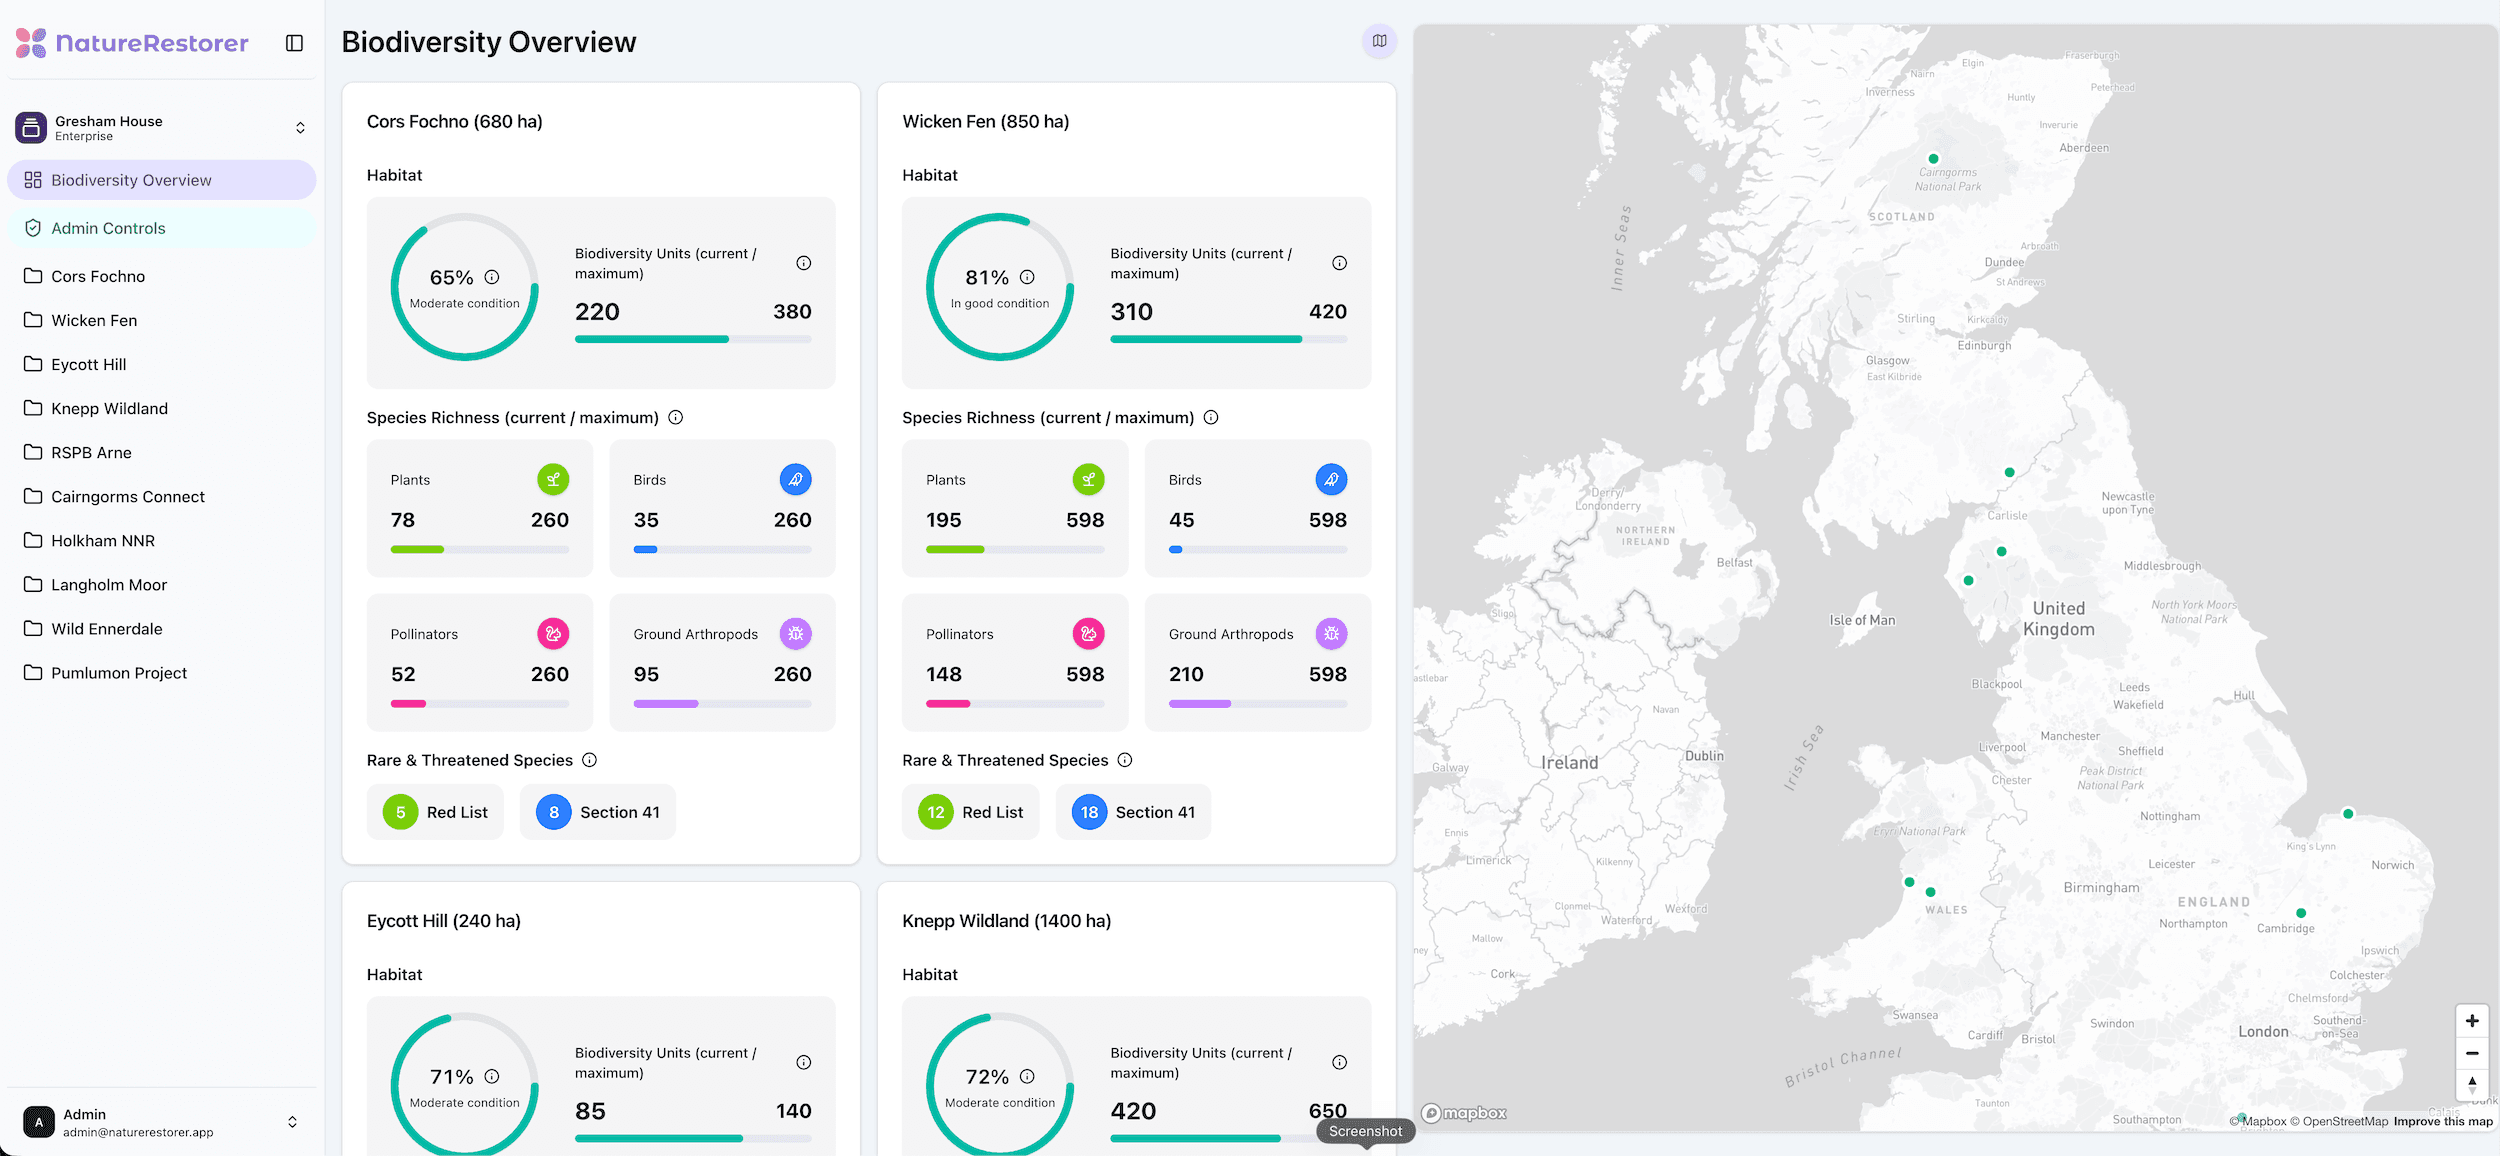Open the Pumlumon Project folder
The height and width of the screenshot is (1156, 2500).
click(x=161, y=672)
